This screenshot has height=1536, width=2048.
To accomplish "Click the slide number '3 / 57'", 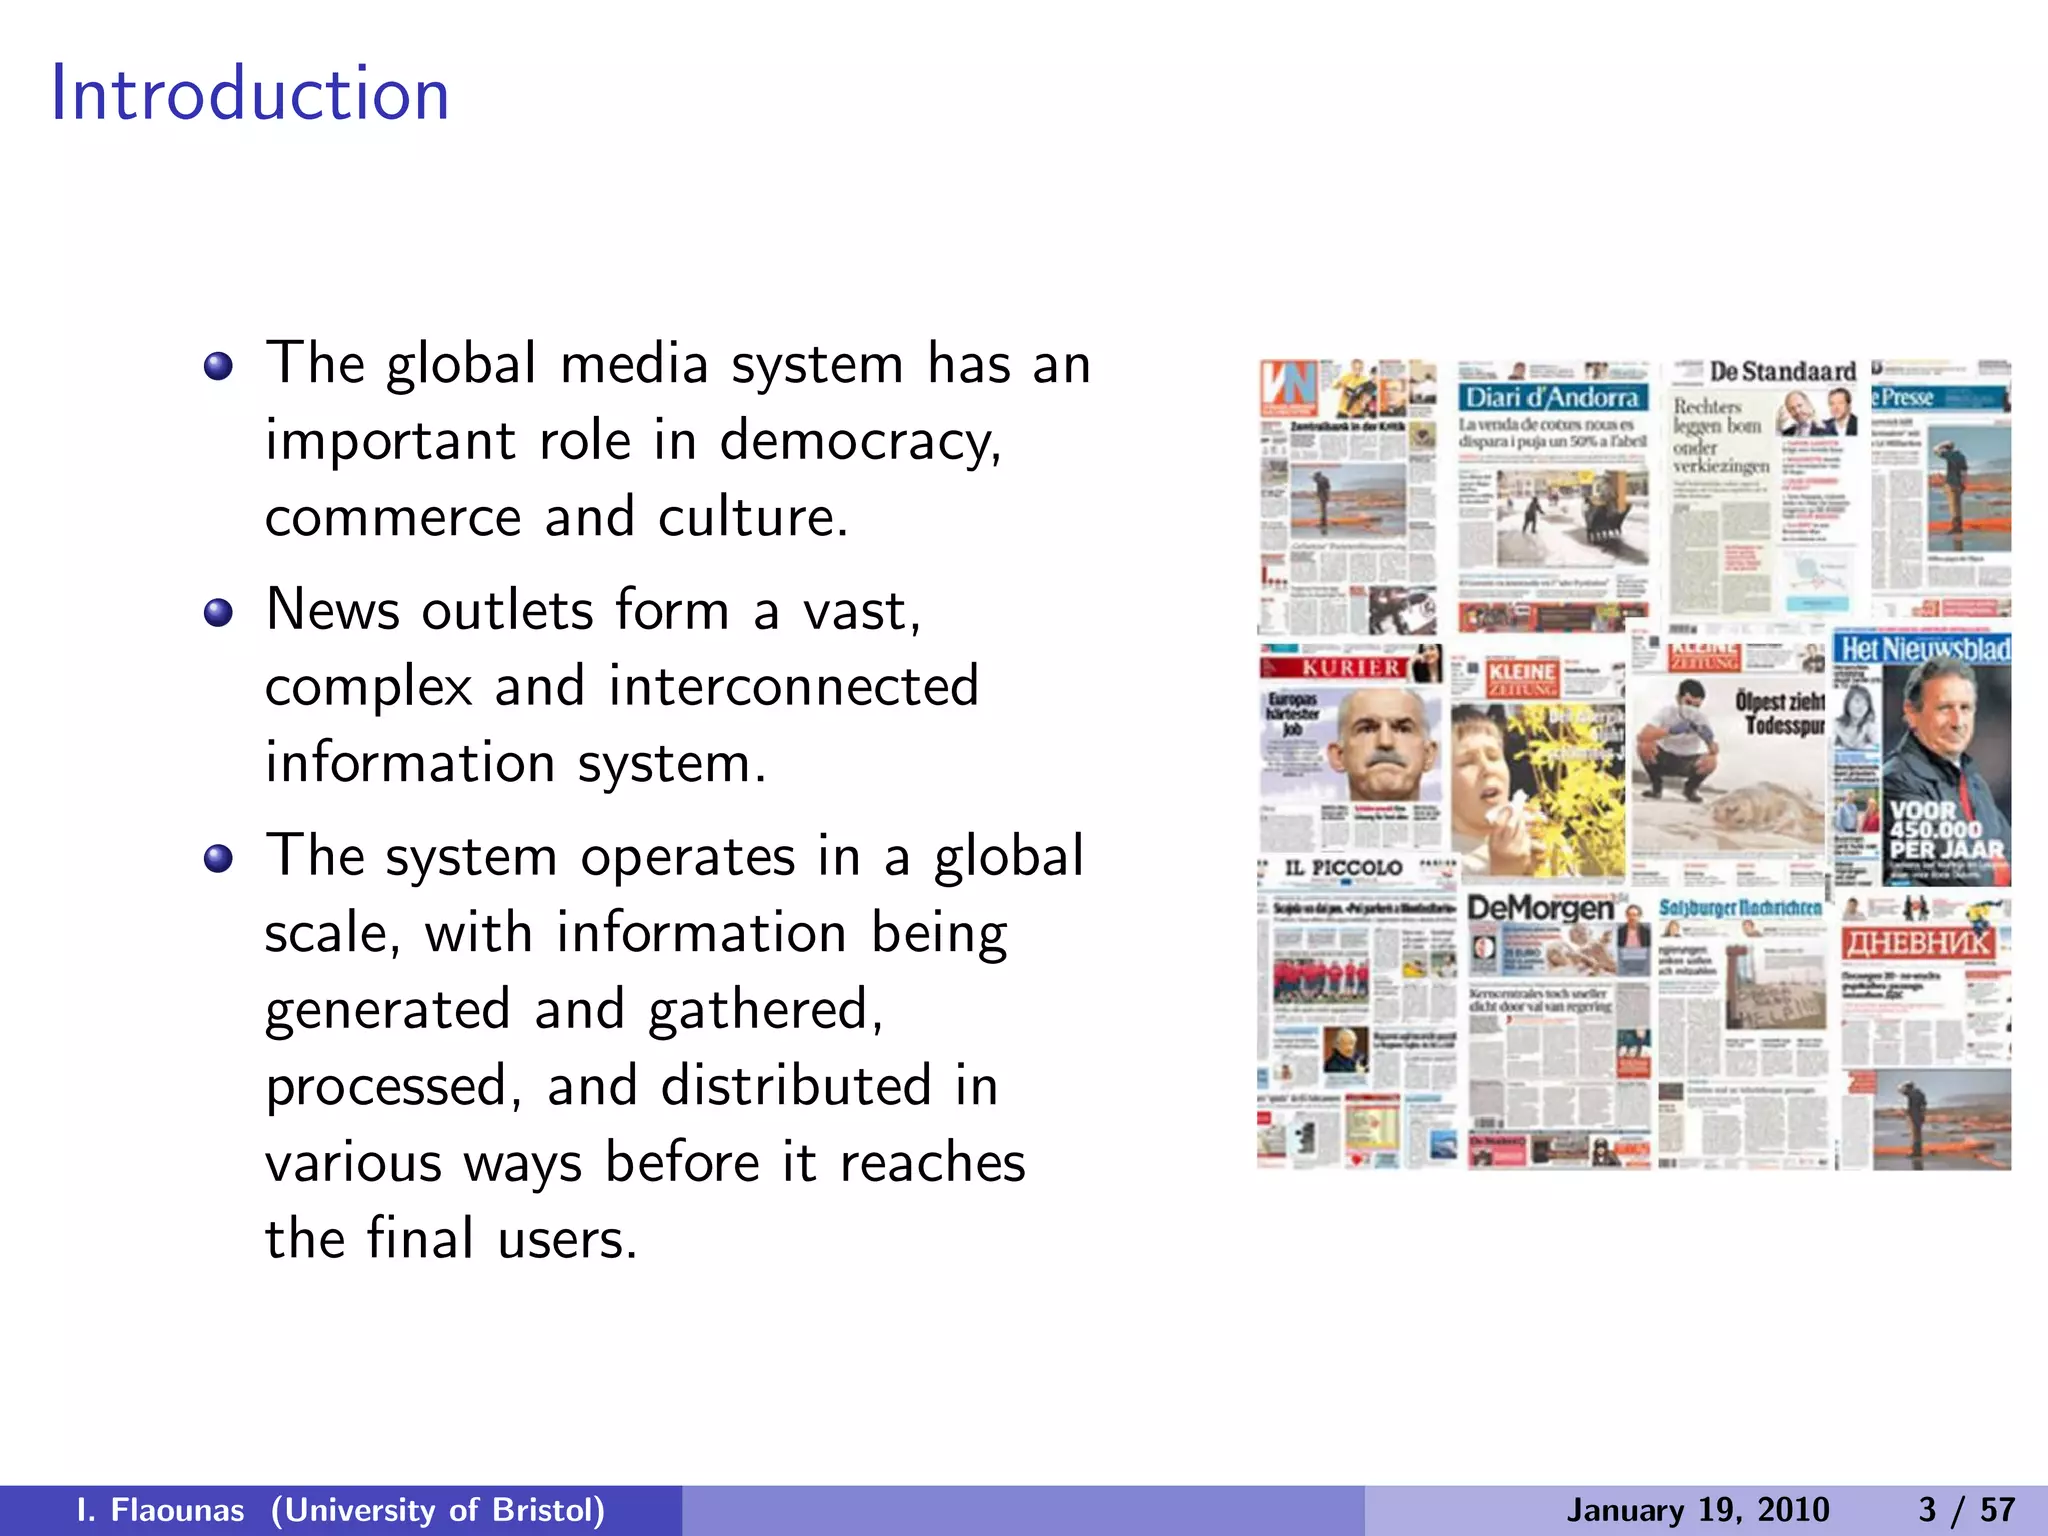I will (1966, 1510).
